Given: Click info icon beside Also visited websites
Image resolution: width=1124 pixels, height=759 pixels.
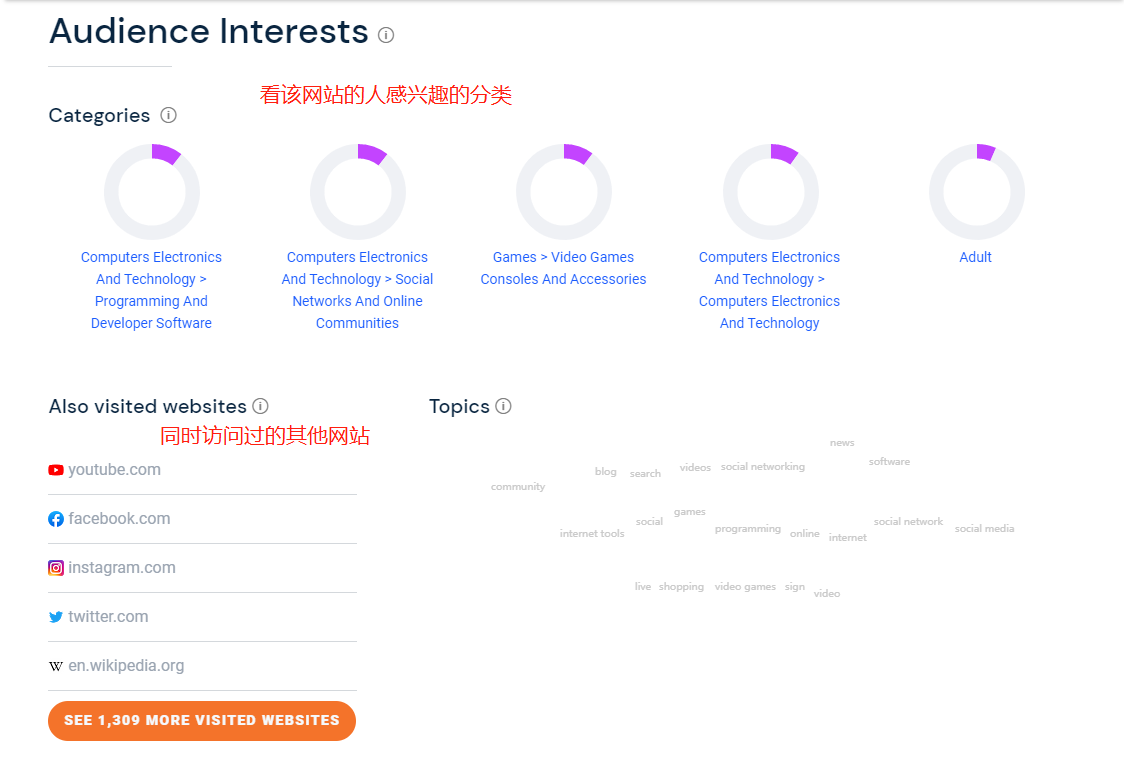Looking at the screenshot, I should tap(260, 406).
